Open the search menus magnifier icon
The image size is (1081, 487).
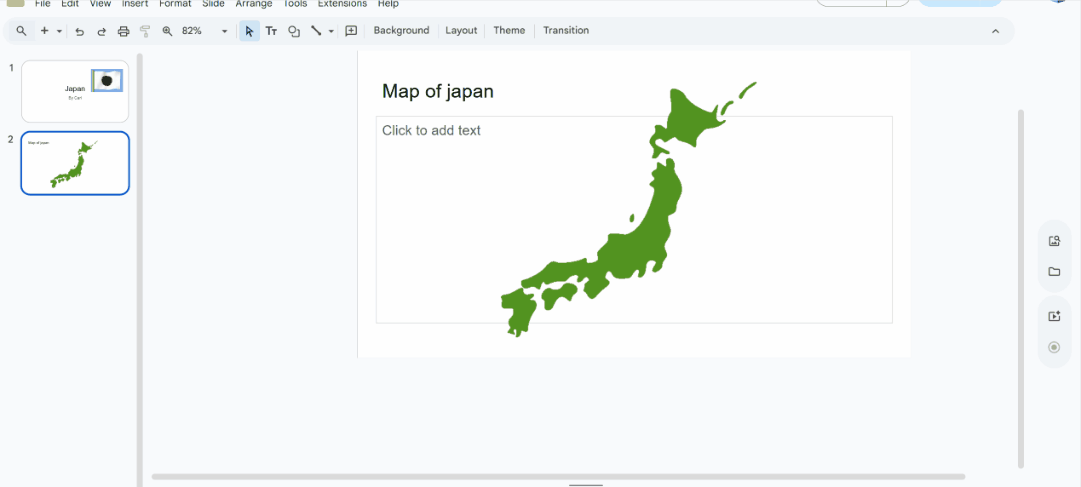click(x=21, y=30)
